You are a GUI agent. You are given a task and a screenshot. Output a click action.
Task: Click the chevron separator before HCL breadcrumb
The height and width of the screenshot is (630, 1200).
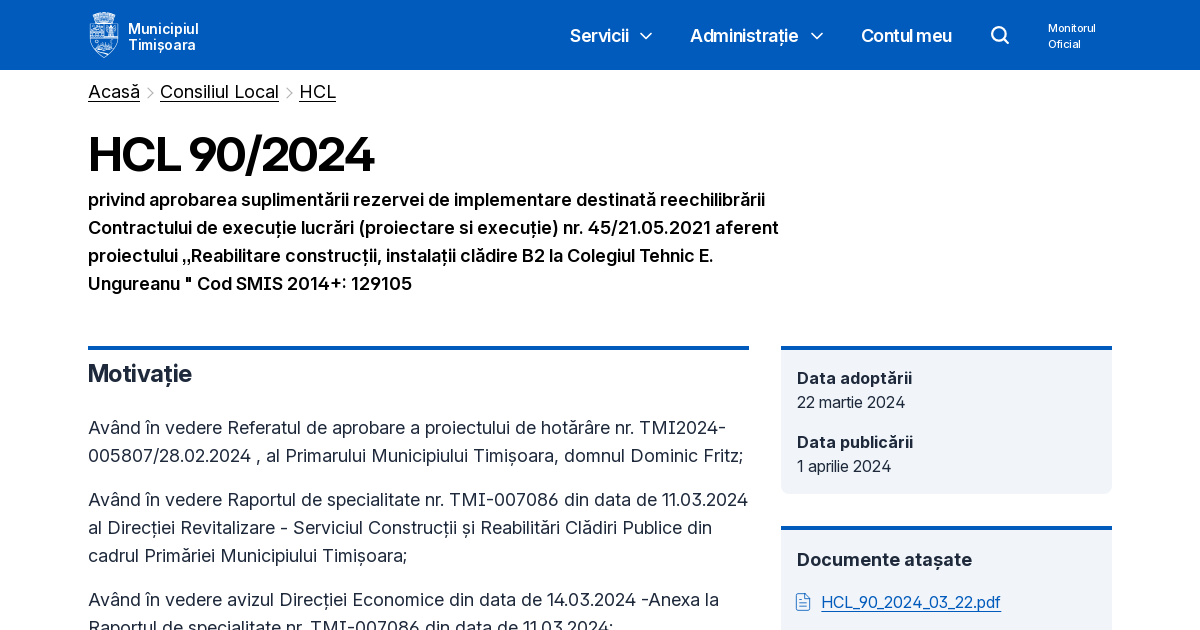[289, 92]
